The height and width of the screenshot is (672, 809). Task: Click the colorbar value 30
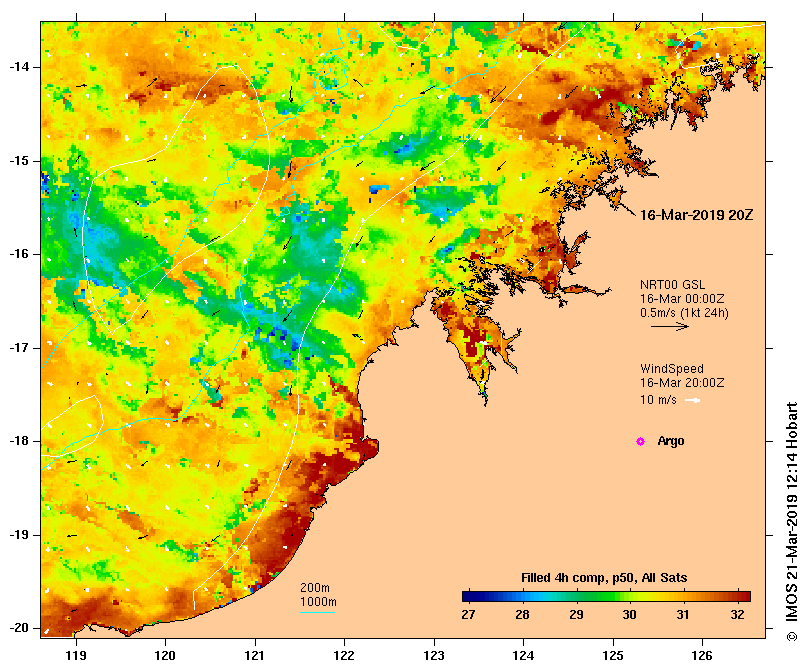[629, 615]
